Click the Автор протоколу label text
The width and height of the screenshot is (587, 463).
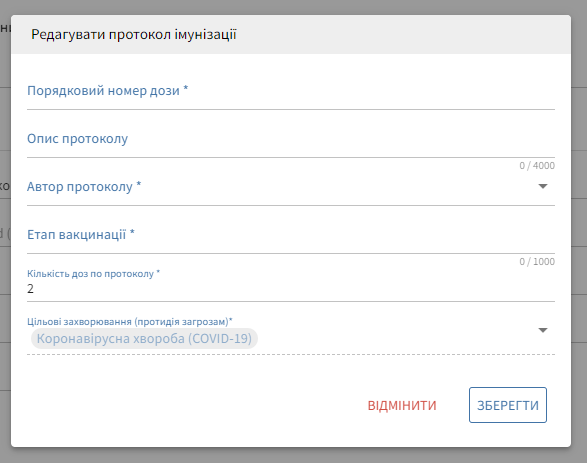coord(84,187)
